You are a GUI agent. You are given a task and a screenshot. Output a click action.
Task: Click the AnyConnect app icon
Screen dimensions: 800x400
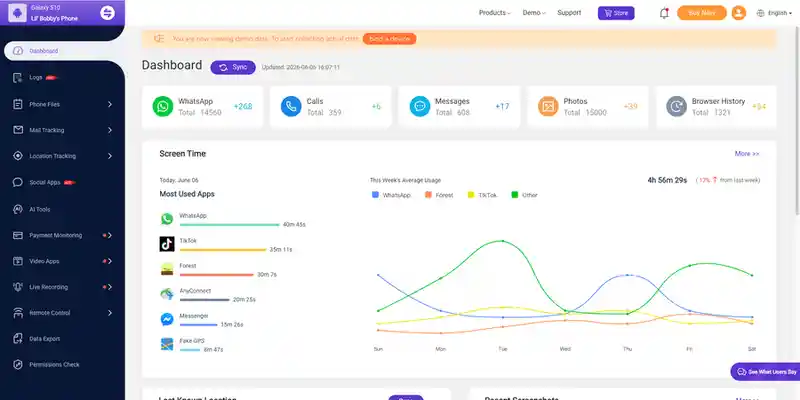pos(167,294)
